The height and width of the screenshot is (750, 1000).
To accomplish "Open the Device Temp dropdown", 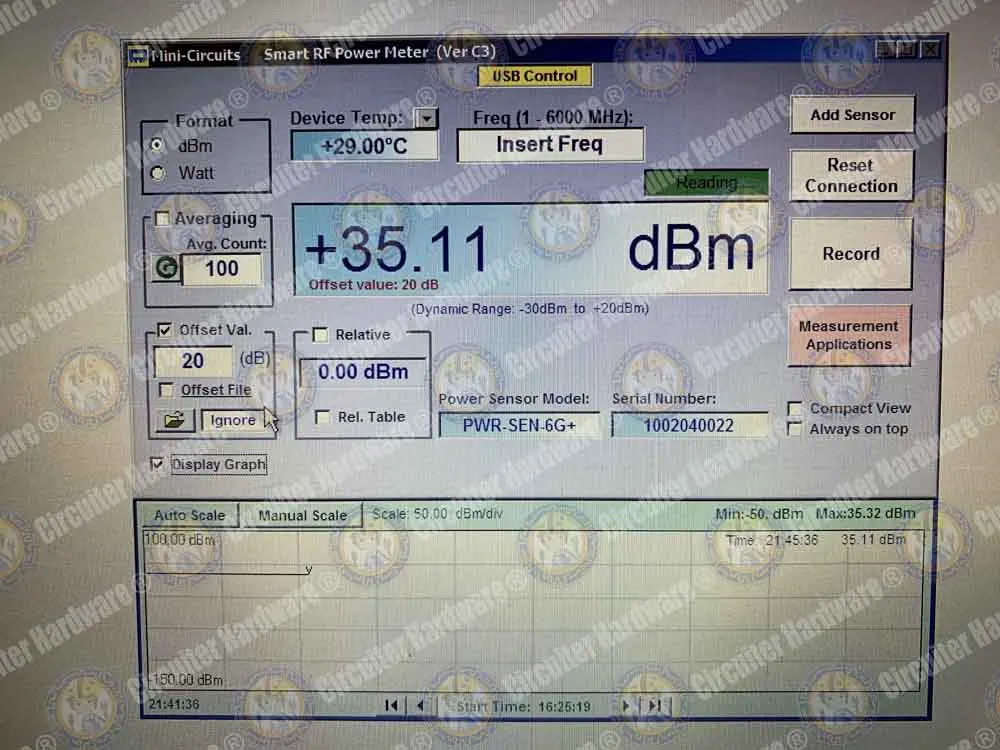I will (x=426, y=117).
